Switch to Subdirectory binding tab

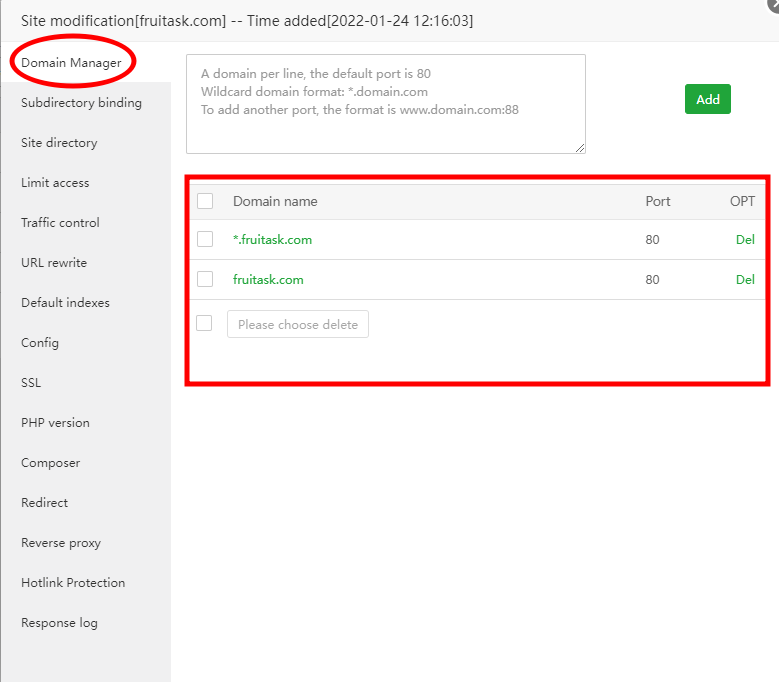coord(81,103)
